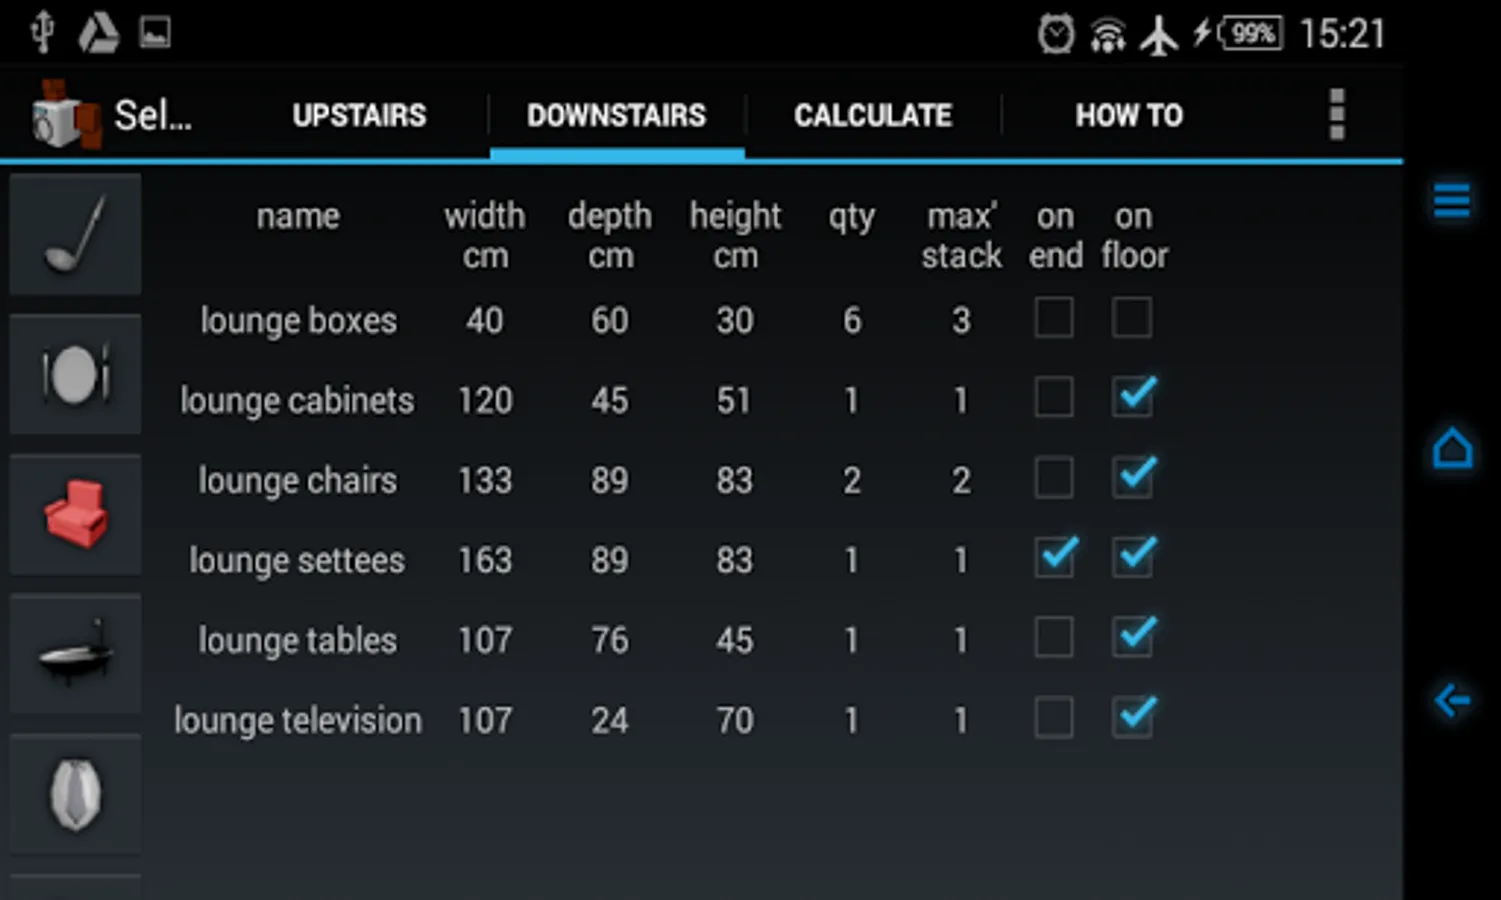Open the black bathtub category icon

(x=75, y=654)
